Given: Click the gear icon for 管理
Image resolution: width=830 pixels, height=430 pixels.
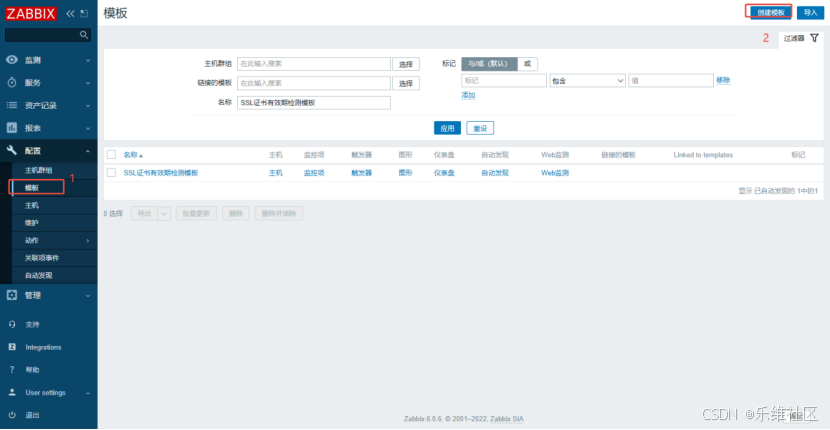Looking at the screenshot, I should (12, 295).
